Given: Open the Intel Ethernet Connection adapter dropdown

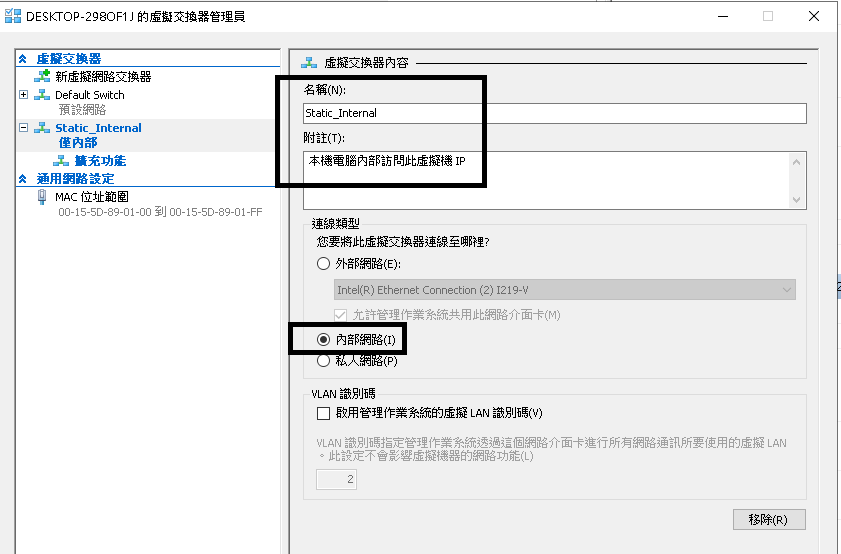Looking at the screenshot, I should 786,290.
